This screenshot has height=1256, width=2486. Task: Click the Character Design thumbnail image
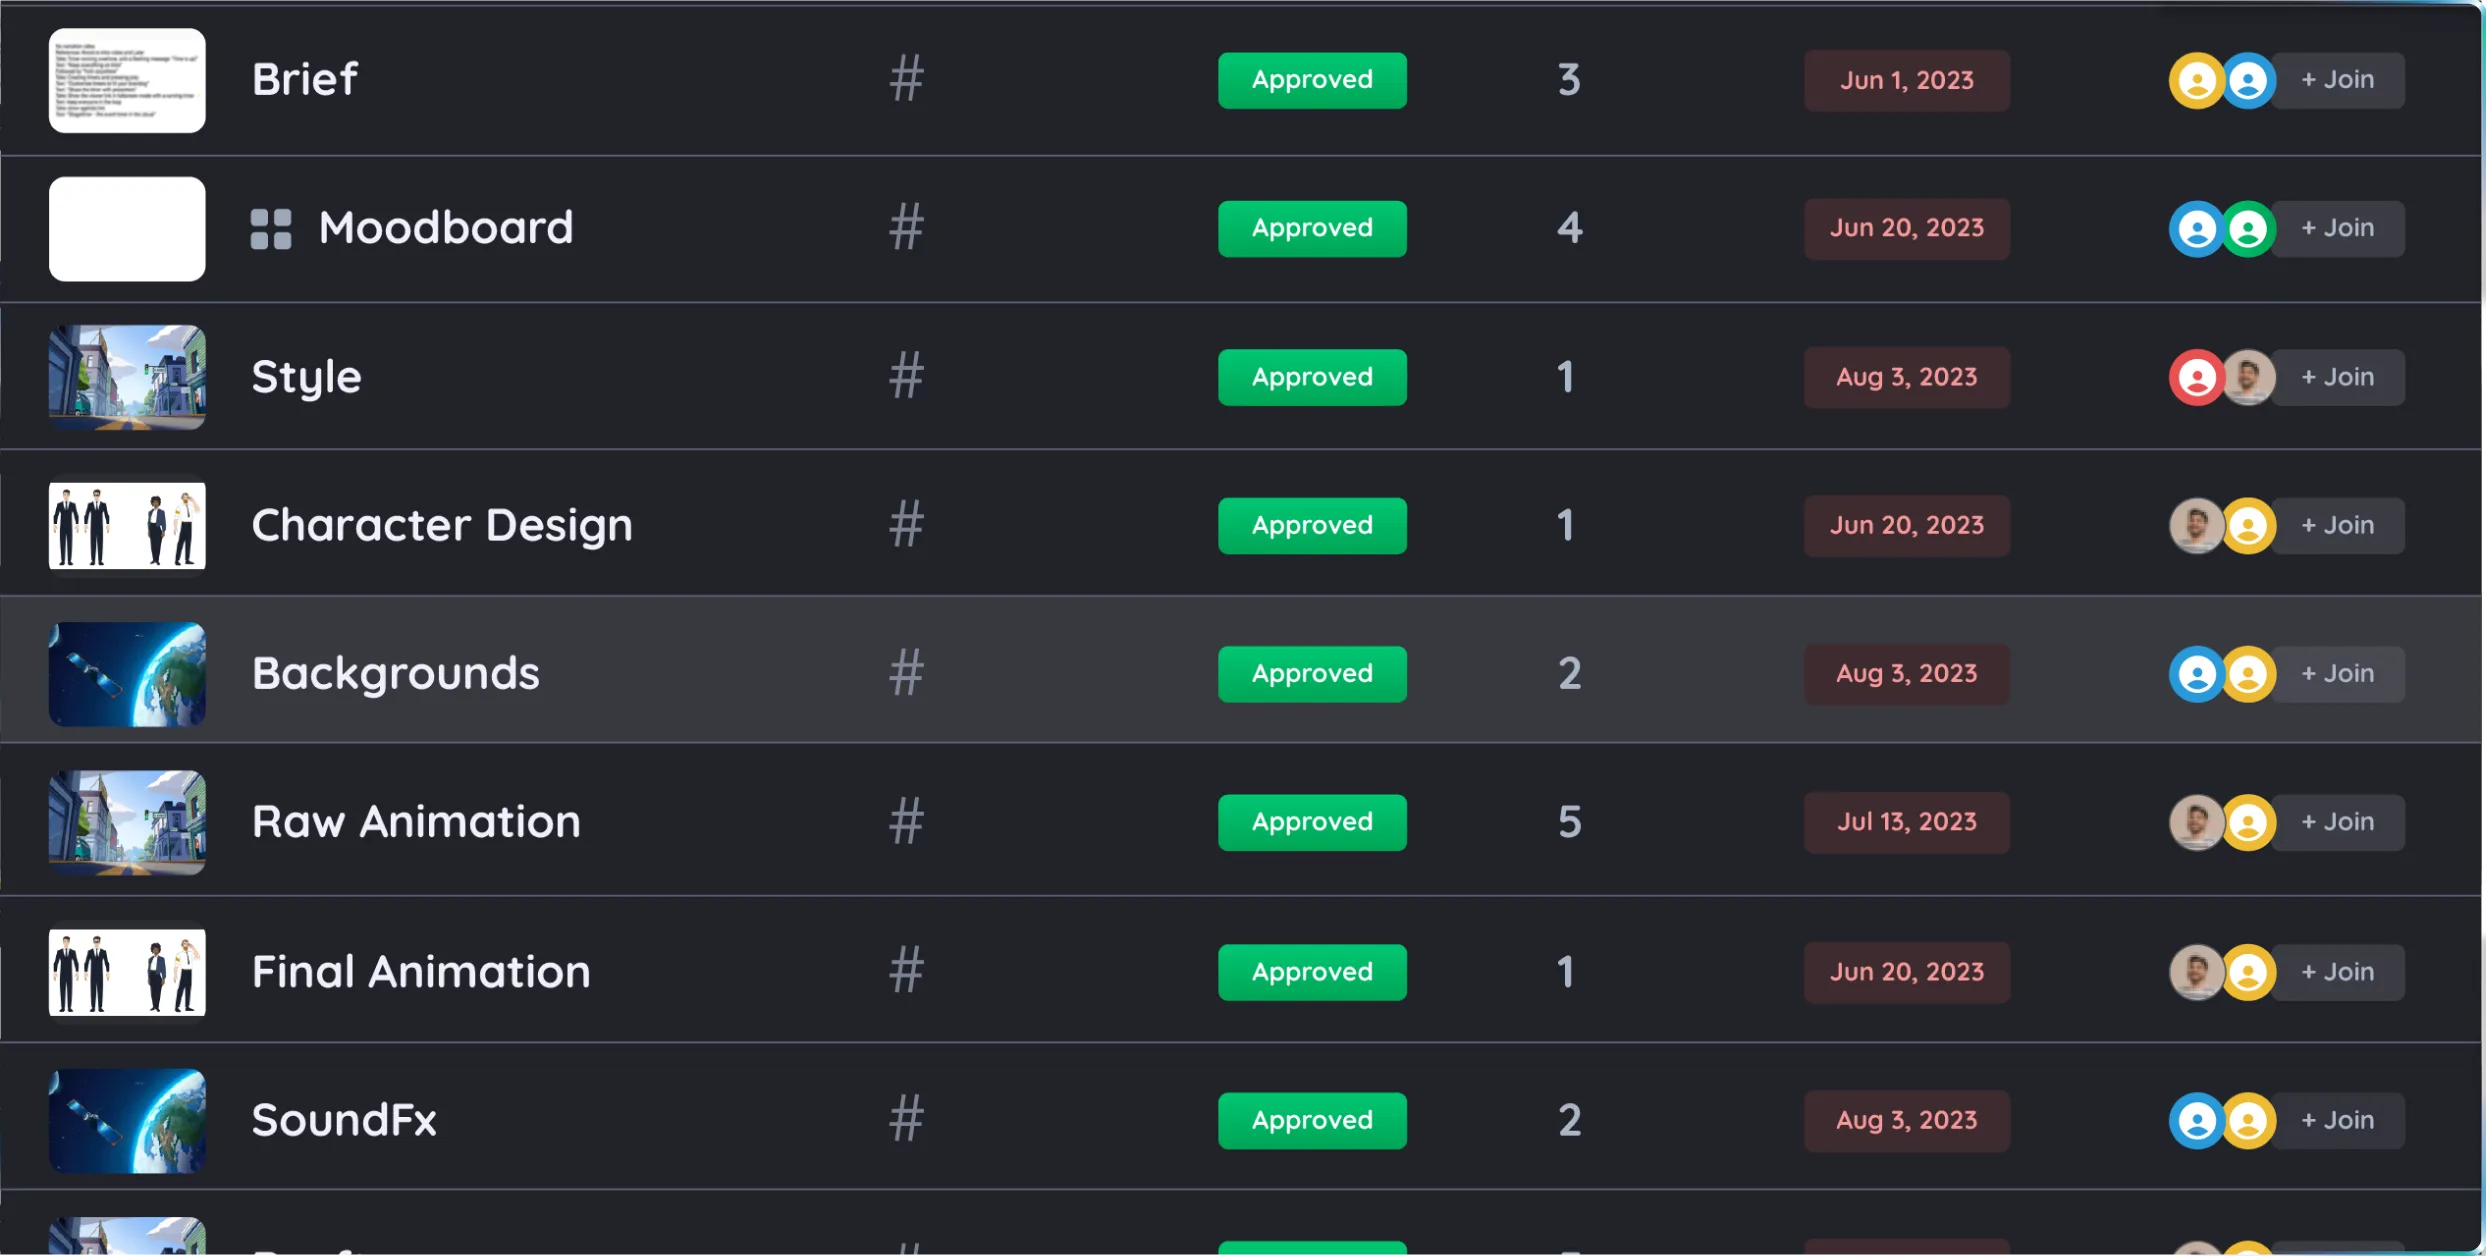[127, 525]
